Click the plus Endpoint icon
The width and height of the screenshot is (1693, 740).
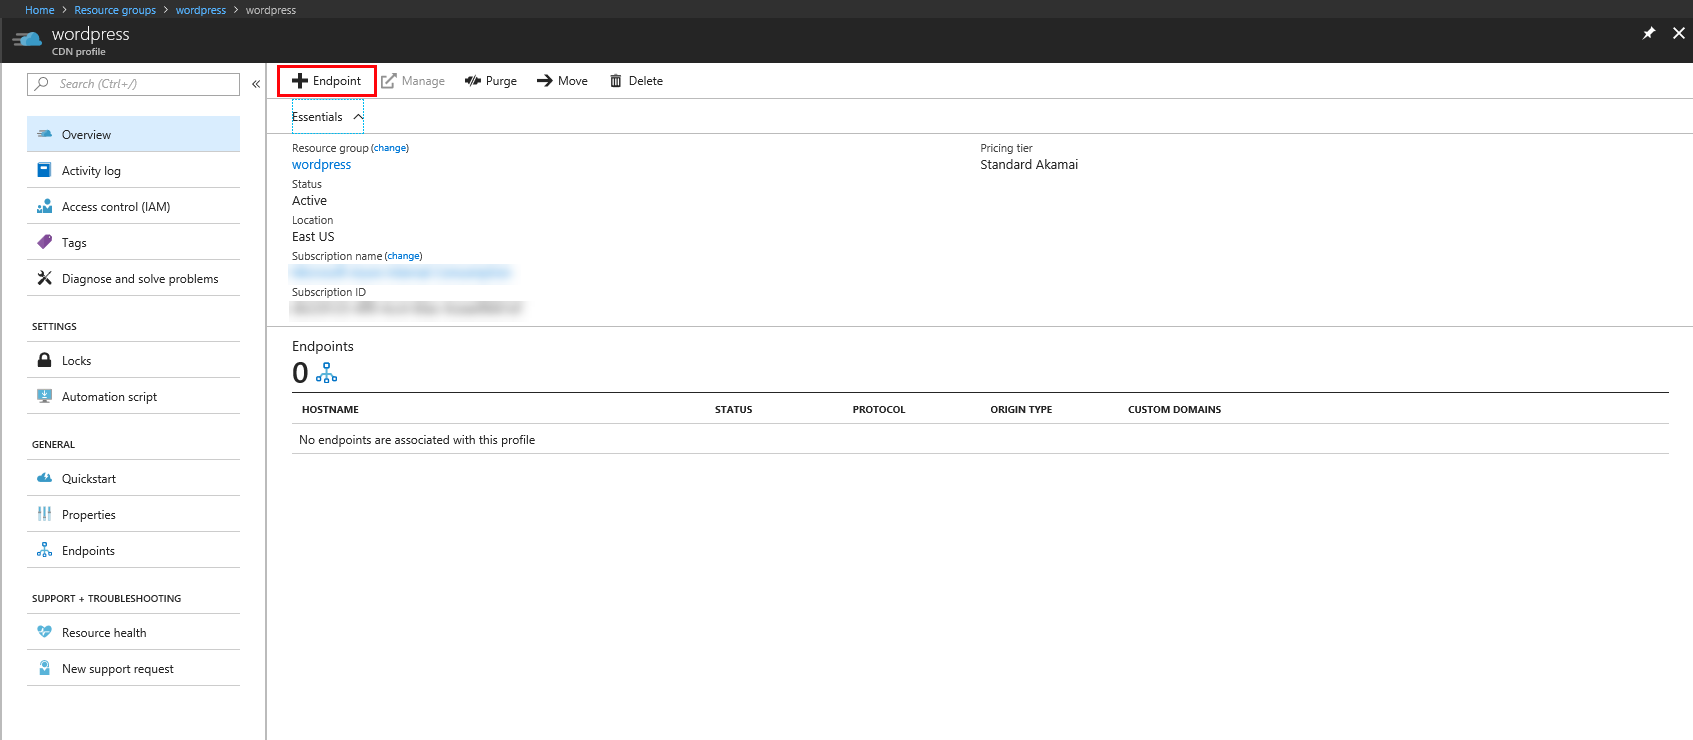point(299,81)
